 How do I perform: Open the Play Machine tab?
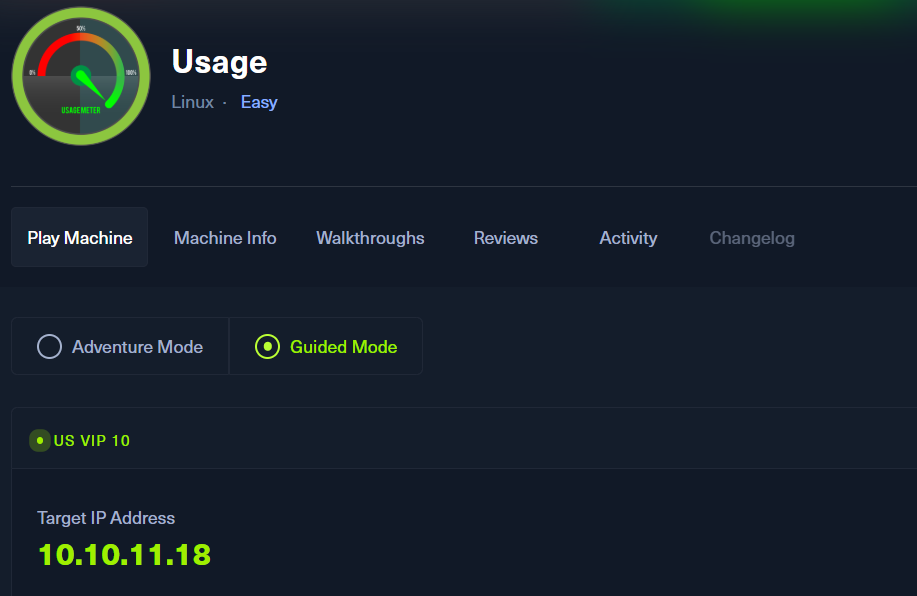pyautogui.click(x=80, y=238)
